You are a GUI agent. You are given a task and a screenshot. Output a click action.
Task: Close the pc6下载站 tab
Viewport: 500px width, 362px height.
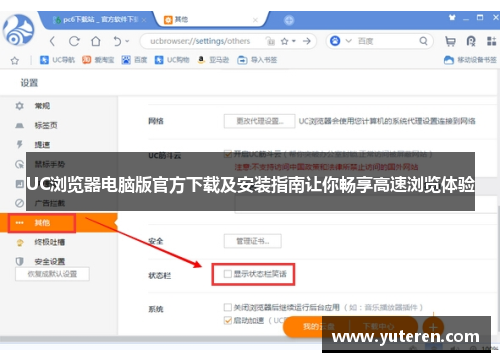point(144,20)
